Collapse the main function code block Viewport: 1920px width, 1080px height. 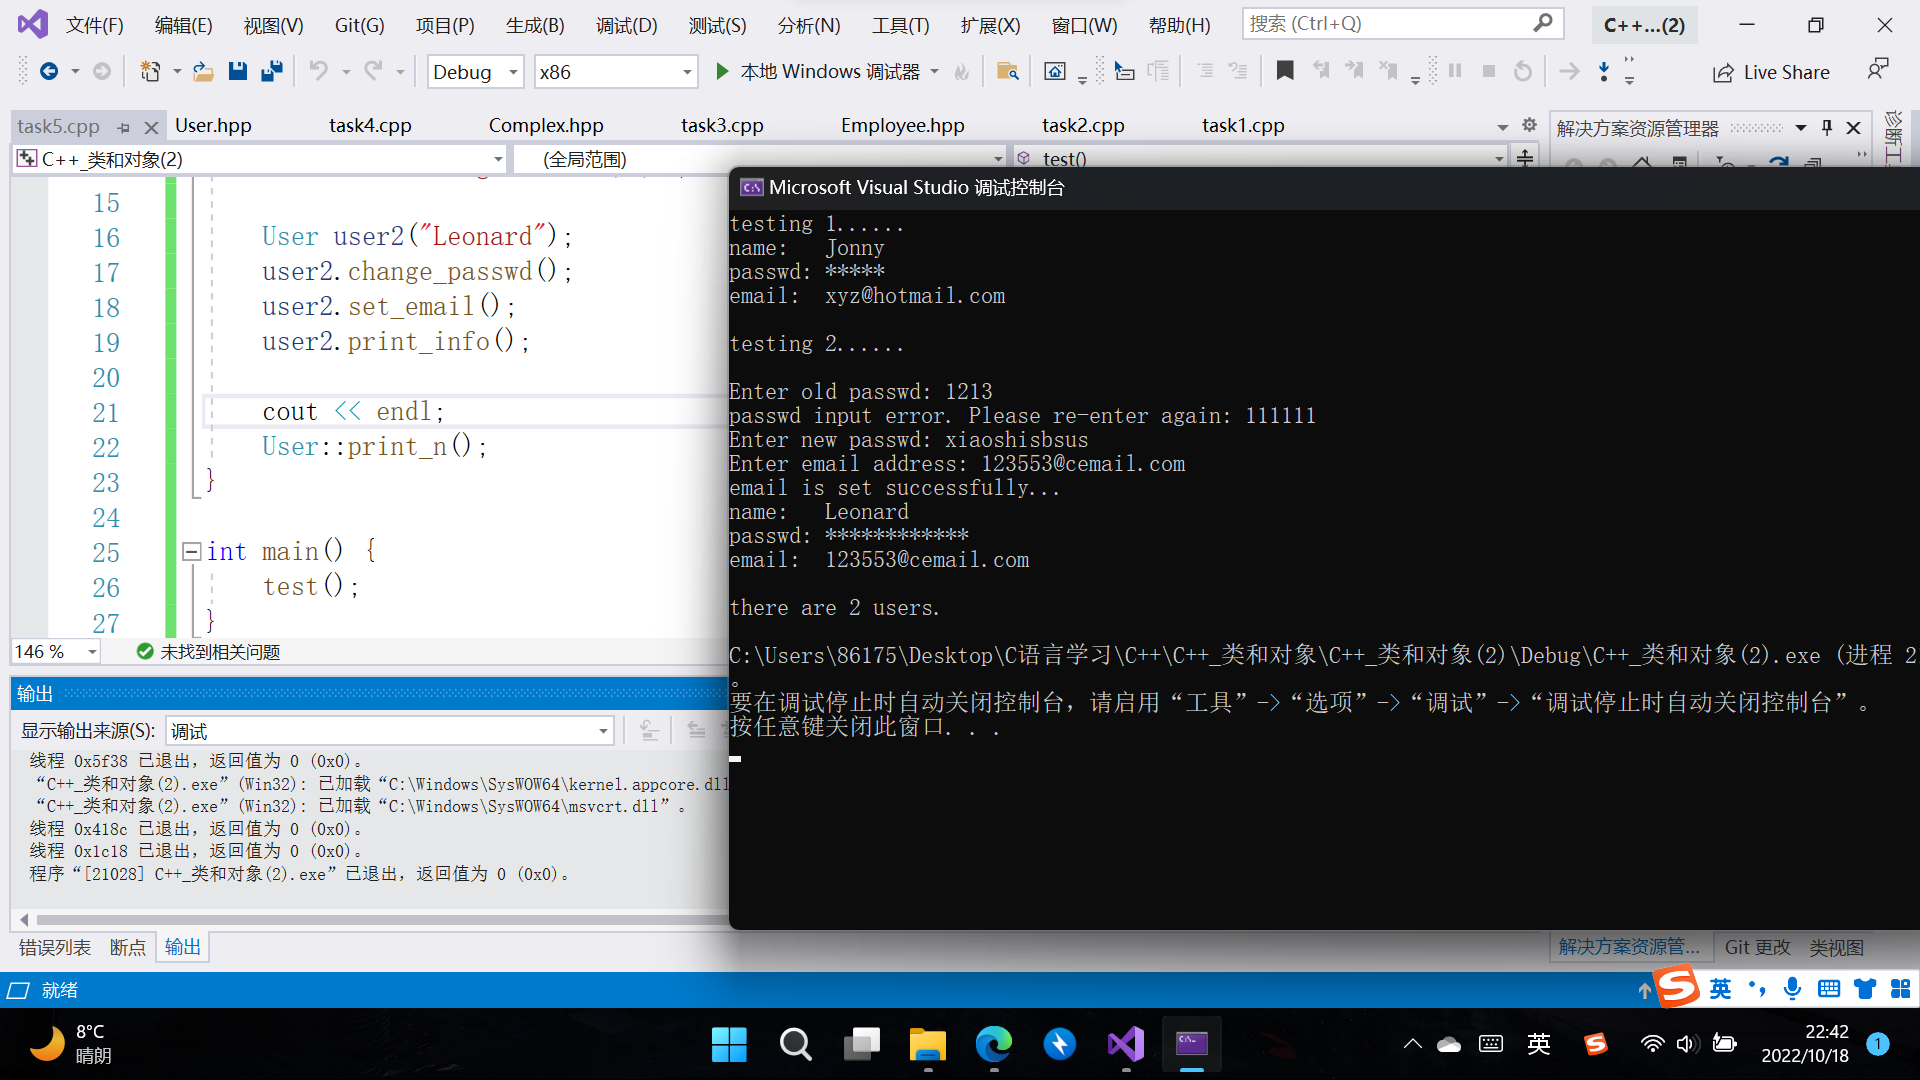(x=192, y=551)
